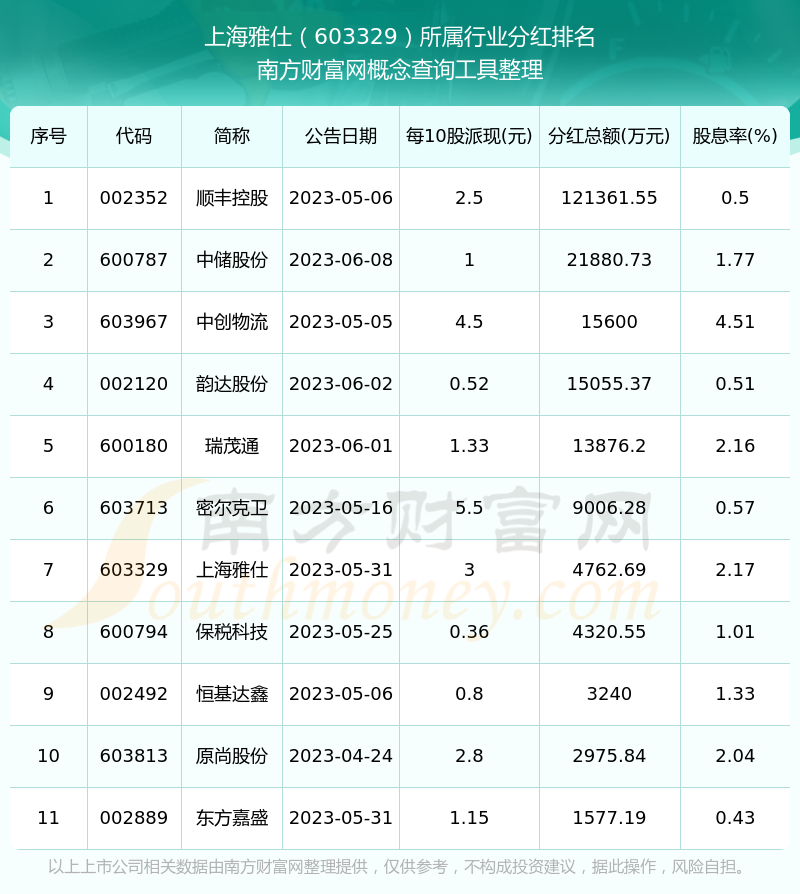Click the dividend yield 2.16
Viewport: 800px width, 894px height.
(x=735, y=446)
